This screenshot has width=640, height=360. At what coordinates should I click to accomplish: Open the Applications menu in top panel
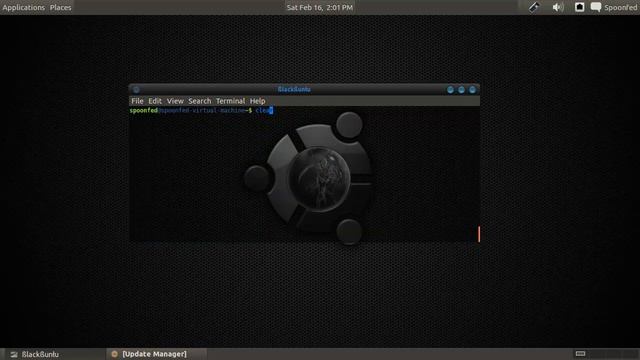click(x=24, y=7)
